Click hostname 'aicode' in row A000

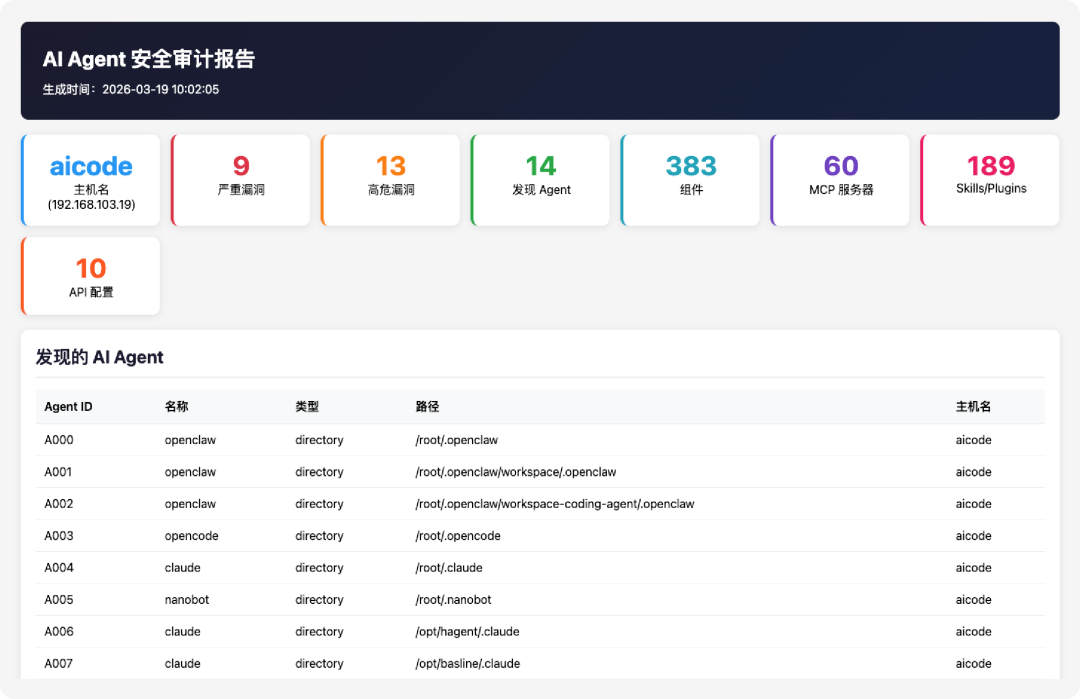973,440
